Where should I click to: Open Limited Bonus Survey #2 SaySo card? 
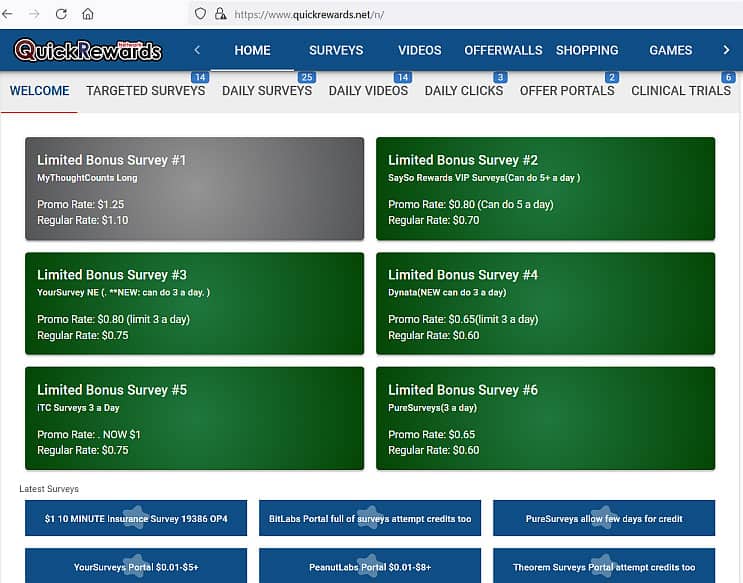pyautogui.click(x=545, y=189)
